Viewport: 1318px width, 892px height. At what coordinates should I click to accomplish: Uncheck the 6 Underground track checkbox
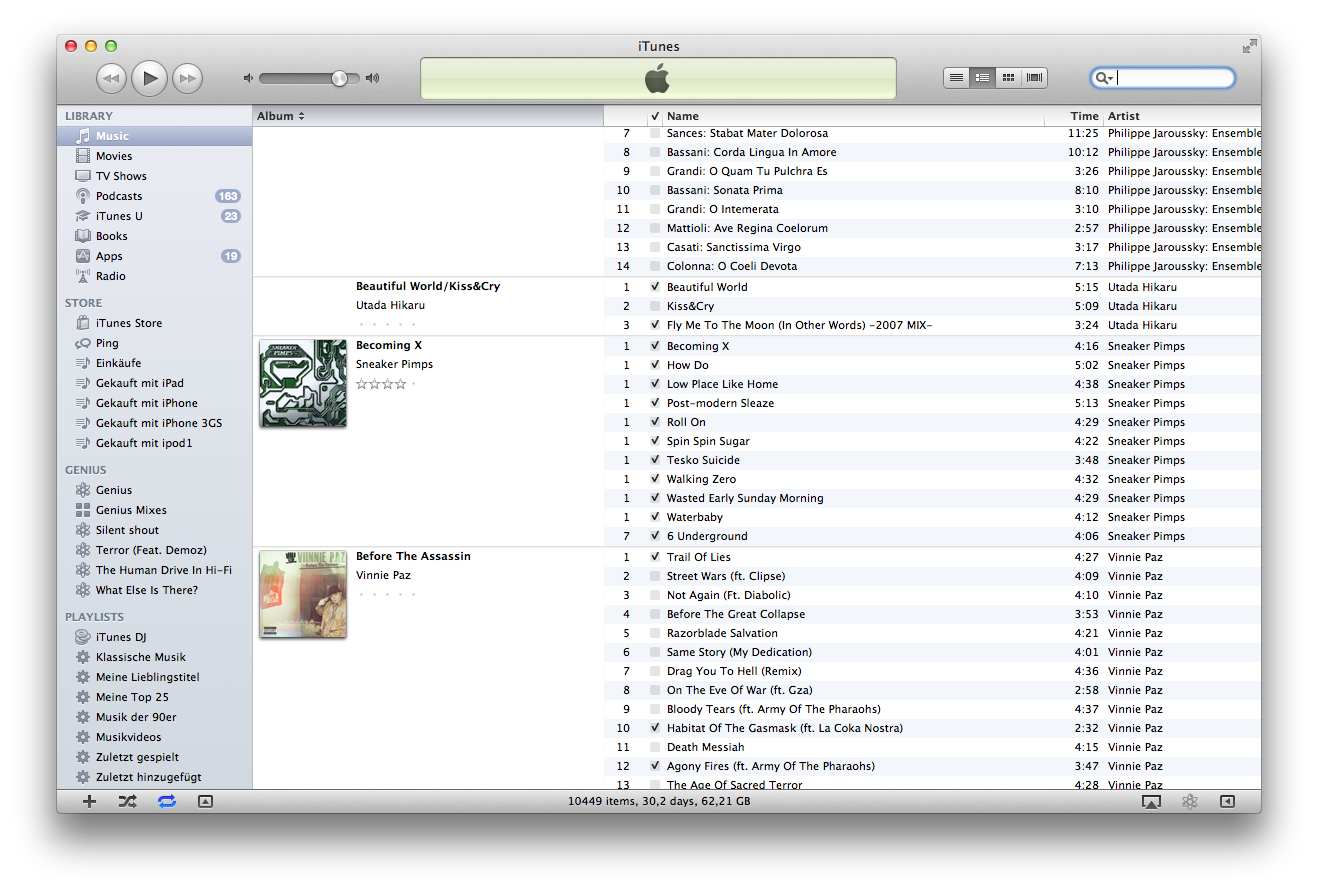(655, 536)
